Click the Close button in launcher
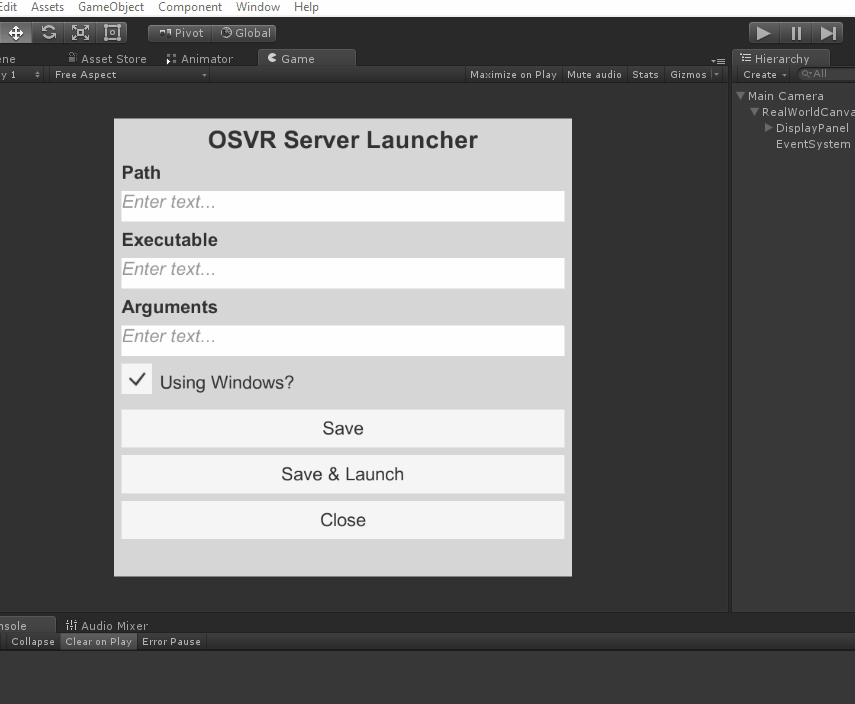Viewport: 855px width, 704px height. (342, 520)
